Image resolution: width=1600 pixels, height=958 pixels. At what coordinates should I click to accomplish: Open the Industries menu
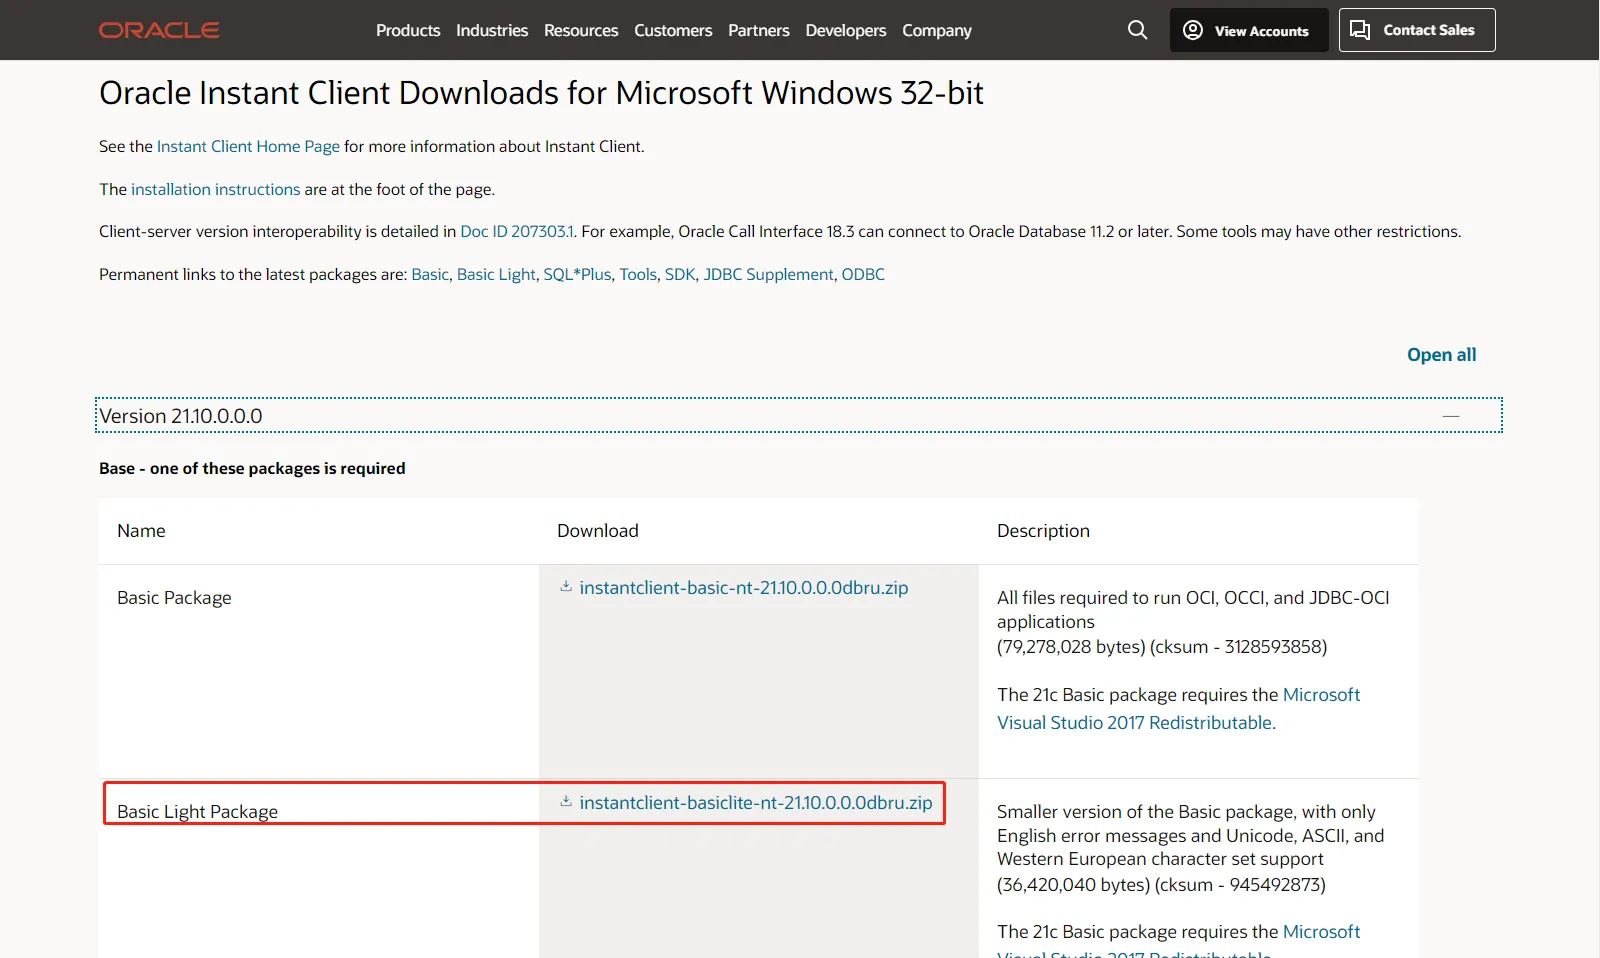492,31
